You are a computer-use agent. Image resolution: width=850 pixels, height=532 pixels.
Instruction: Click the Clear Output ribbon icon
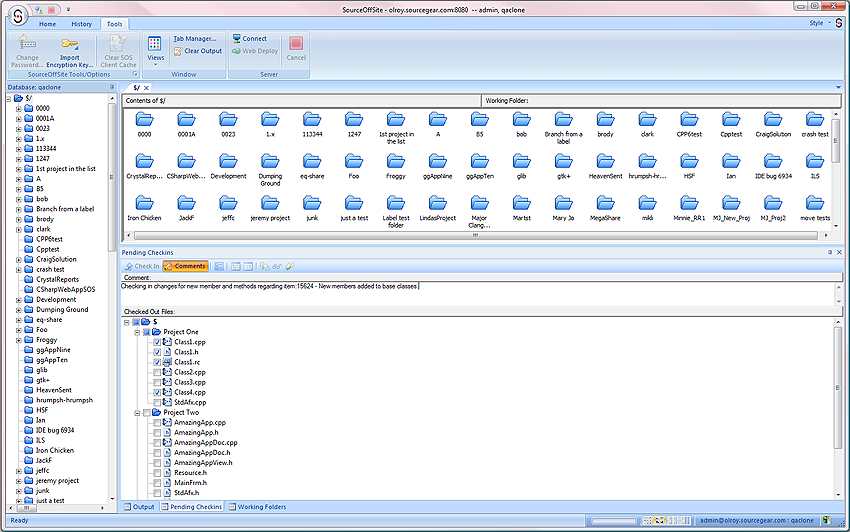pos(178,51)
